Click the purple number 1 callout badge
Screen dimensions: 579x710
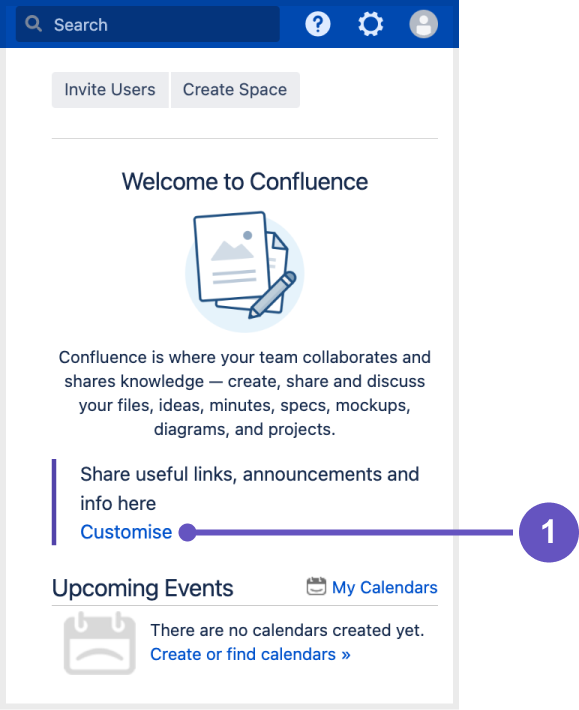tap(549, 532)
